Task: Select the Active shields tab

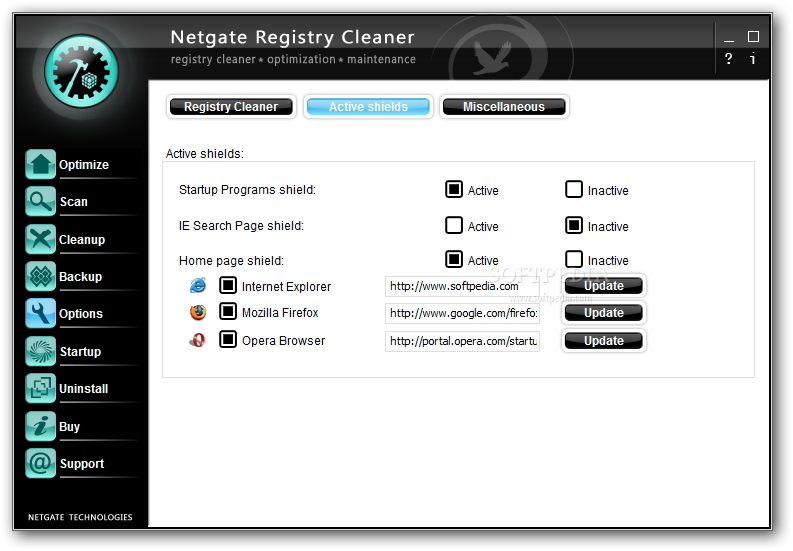Action: pyautogui.click(x=368, y=107)
